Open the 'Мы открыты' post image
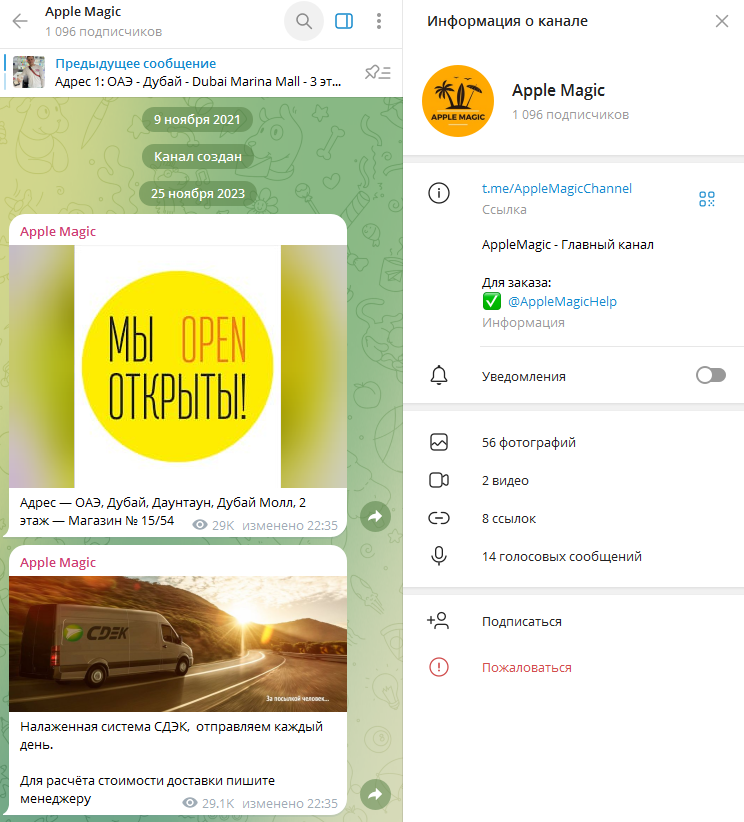This screenshot has height=822, width=744. point(177,366)
